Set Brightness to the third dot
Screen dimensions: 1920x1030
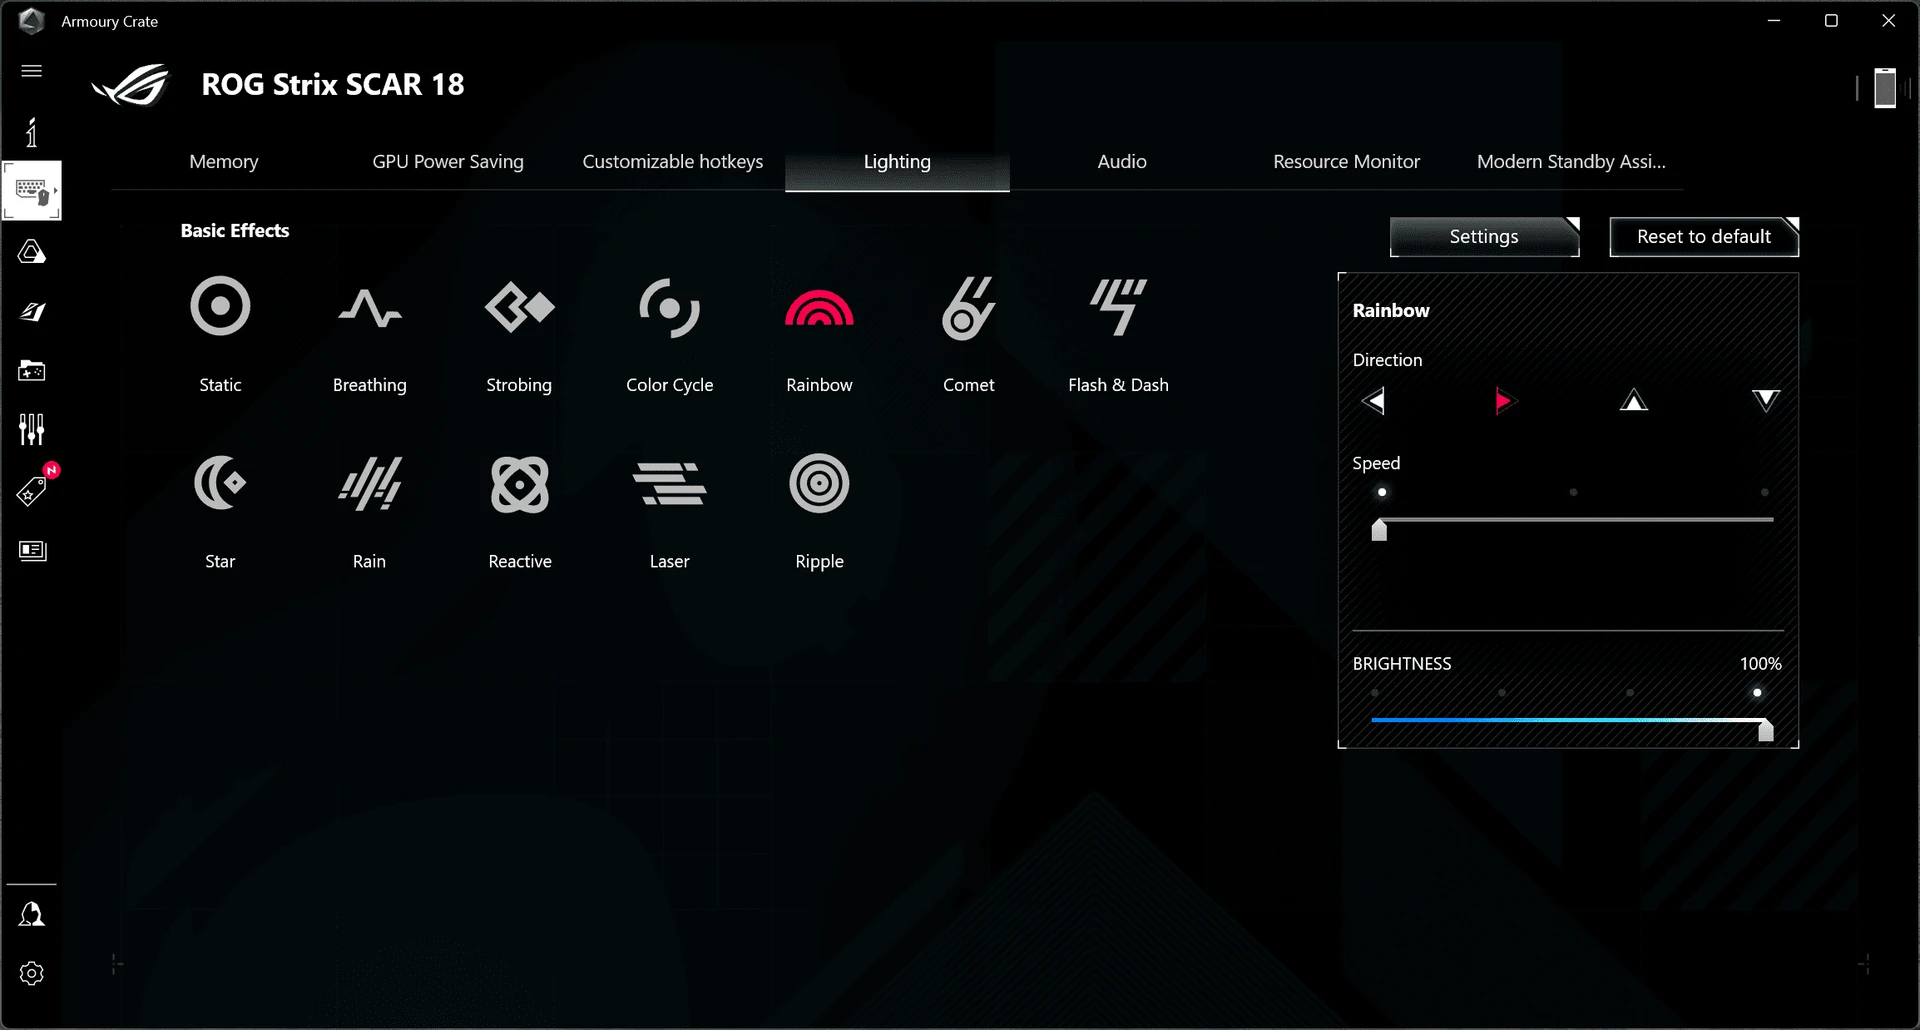coord(1630,692)
